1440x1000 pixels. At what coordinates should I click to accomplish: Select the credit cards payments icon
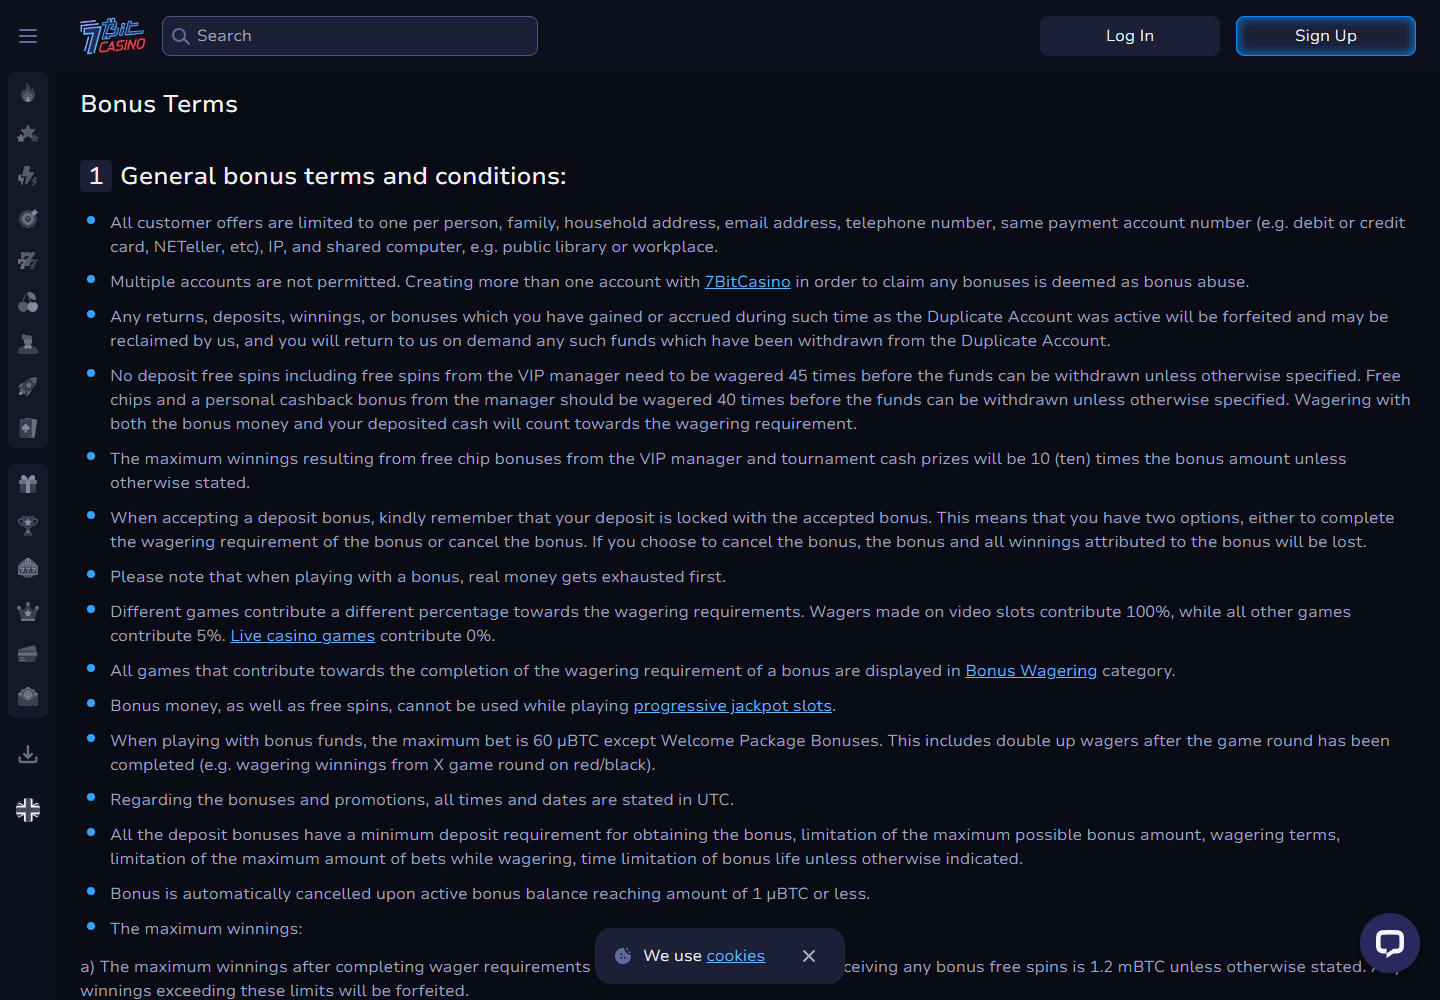click(28, 654)
